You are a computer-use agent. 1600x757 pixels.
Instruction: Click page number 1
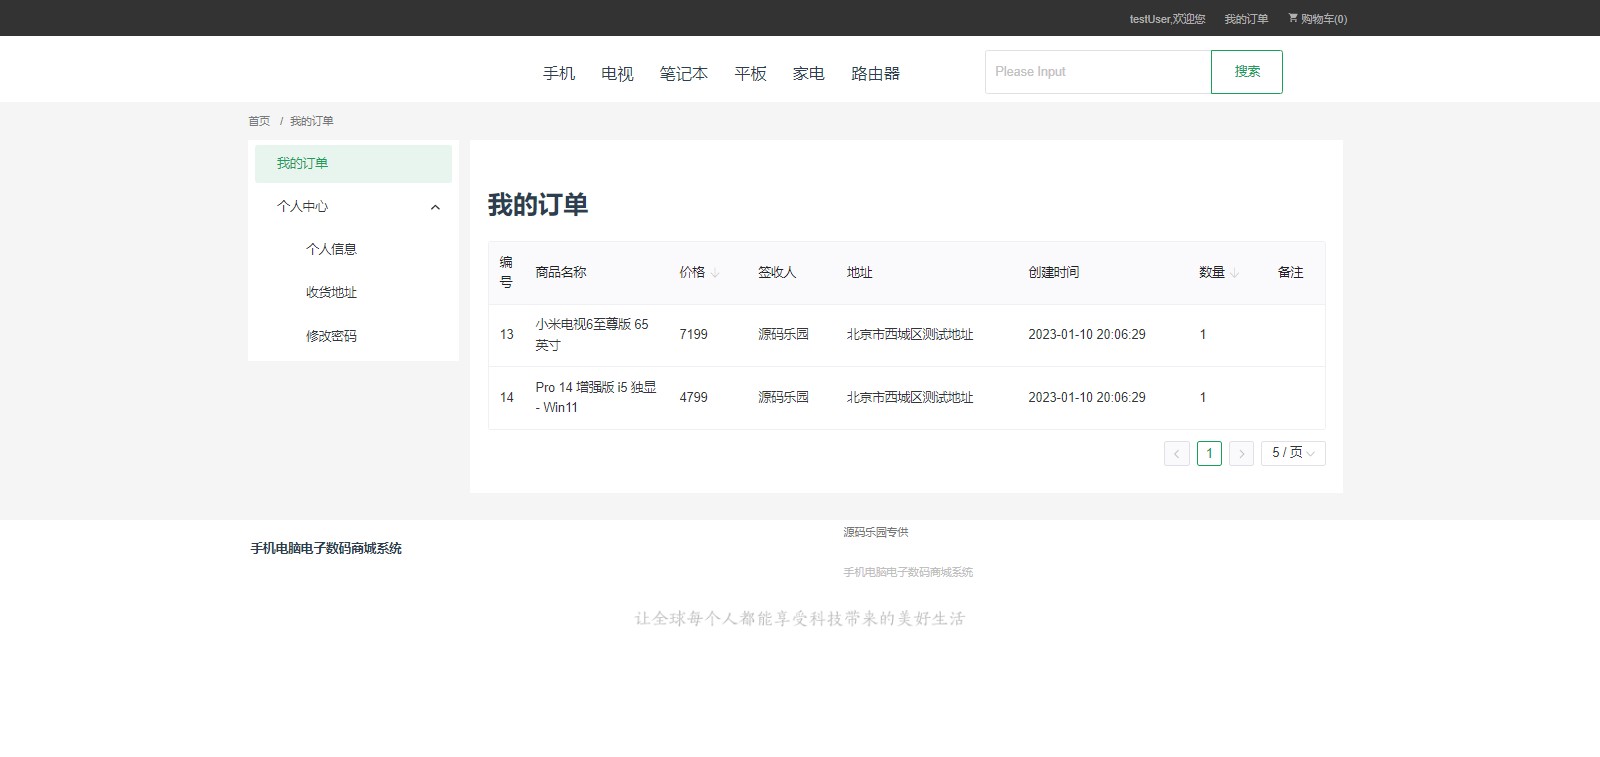tap(1209, 454)
